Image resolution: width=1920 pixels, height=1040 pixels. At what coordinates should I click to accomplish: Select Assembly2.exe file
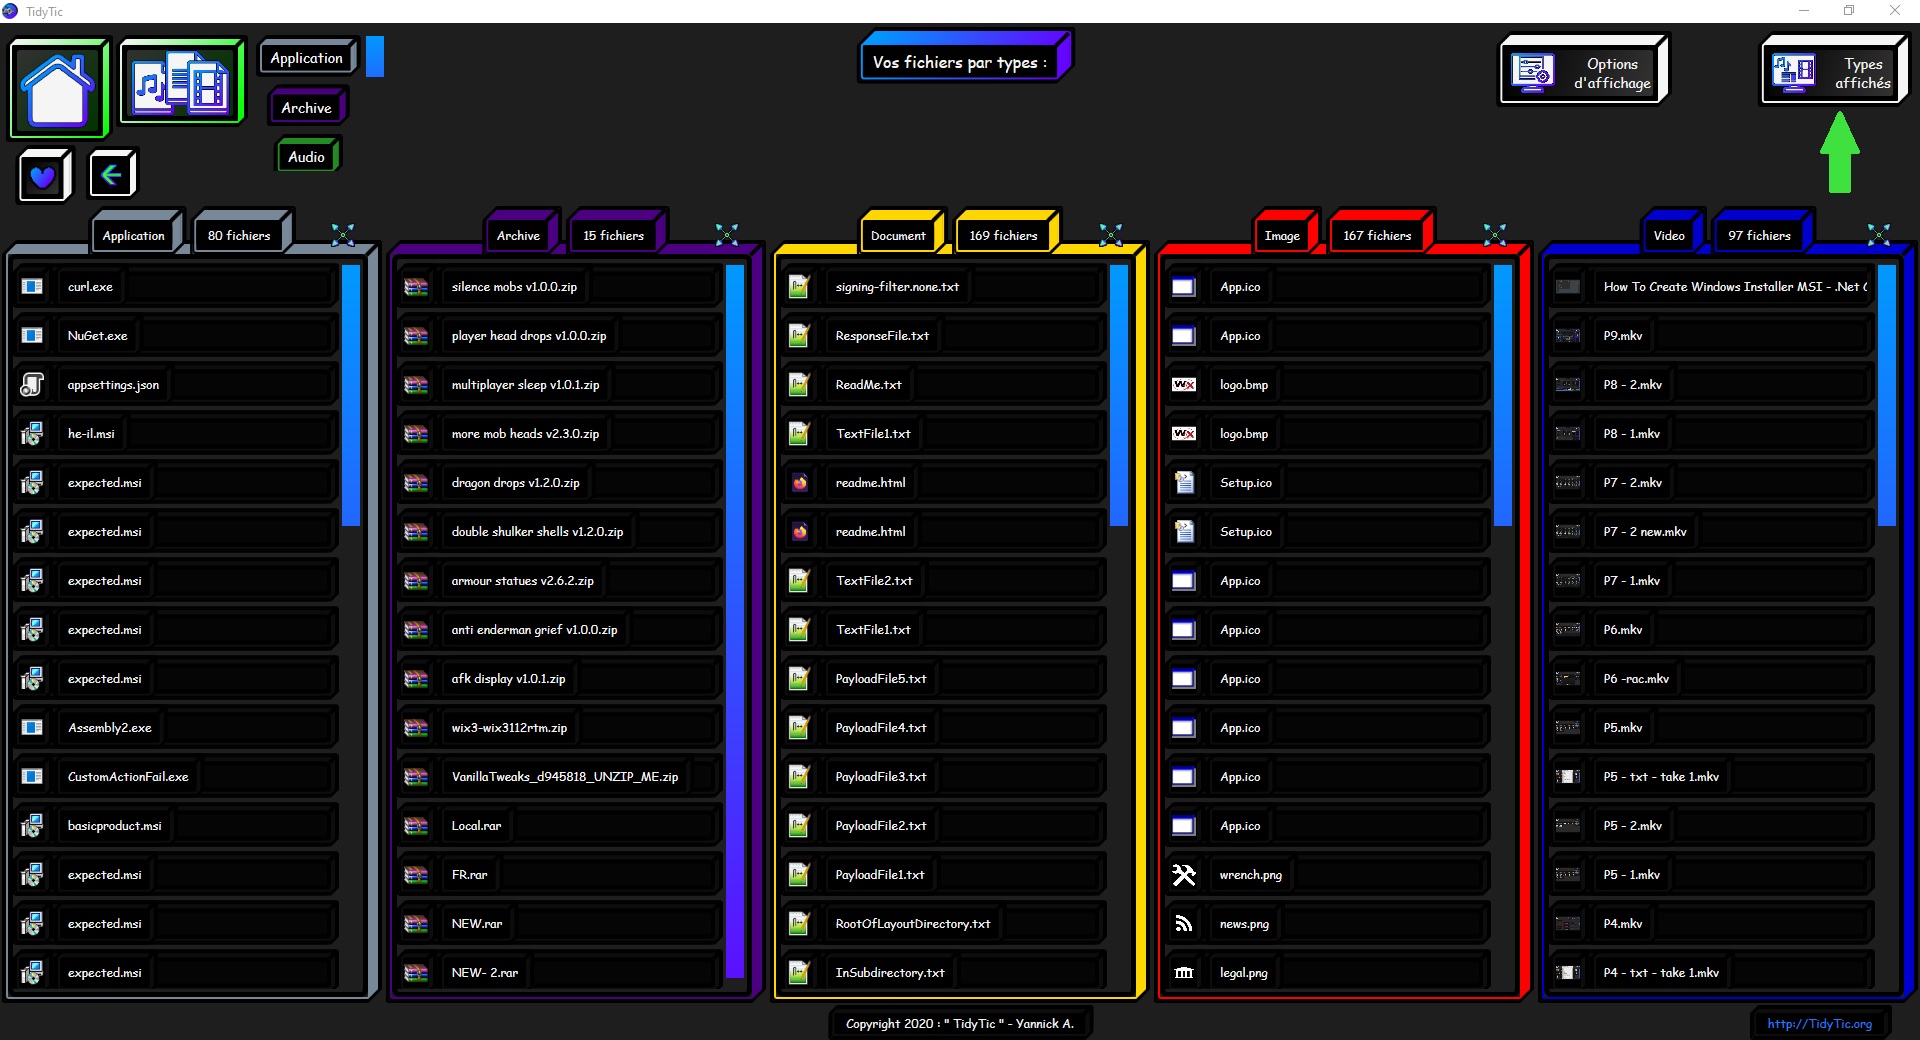coord(175,728)
